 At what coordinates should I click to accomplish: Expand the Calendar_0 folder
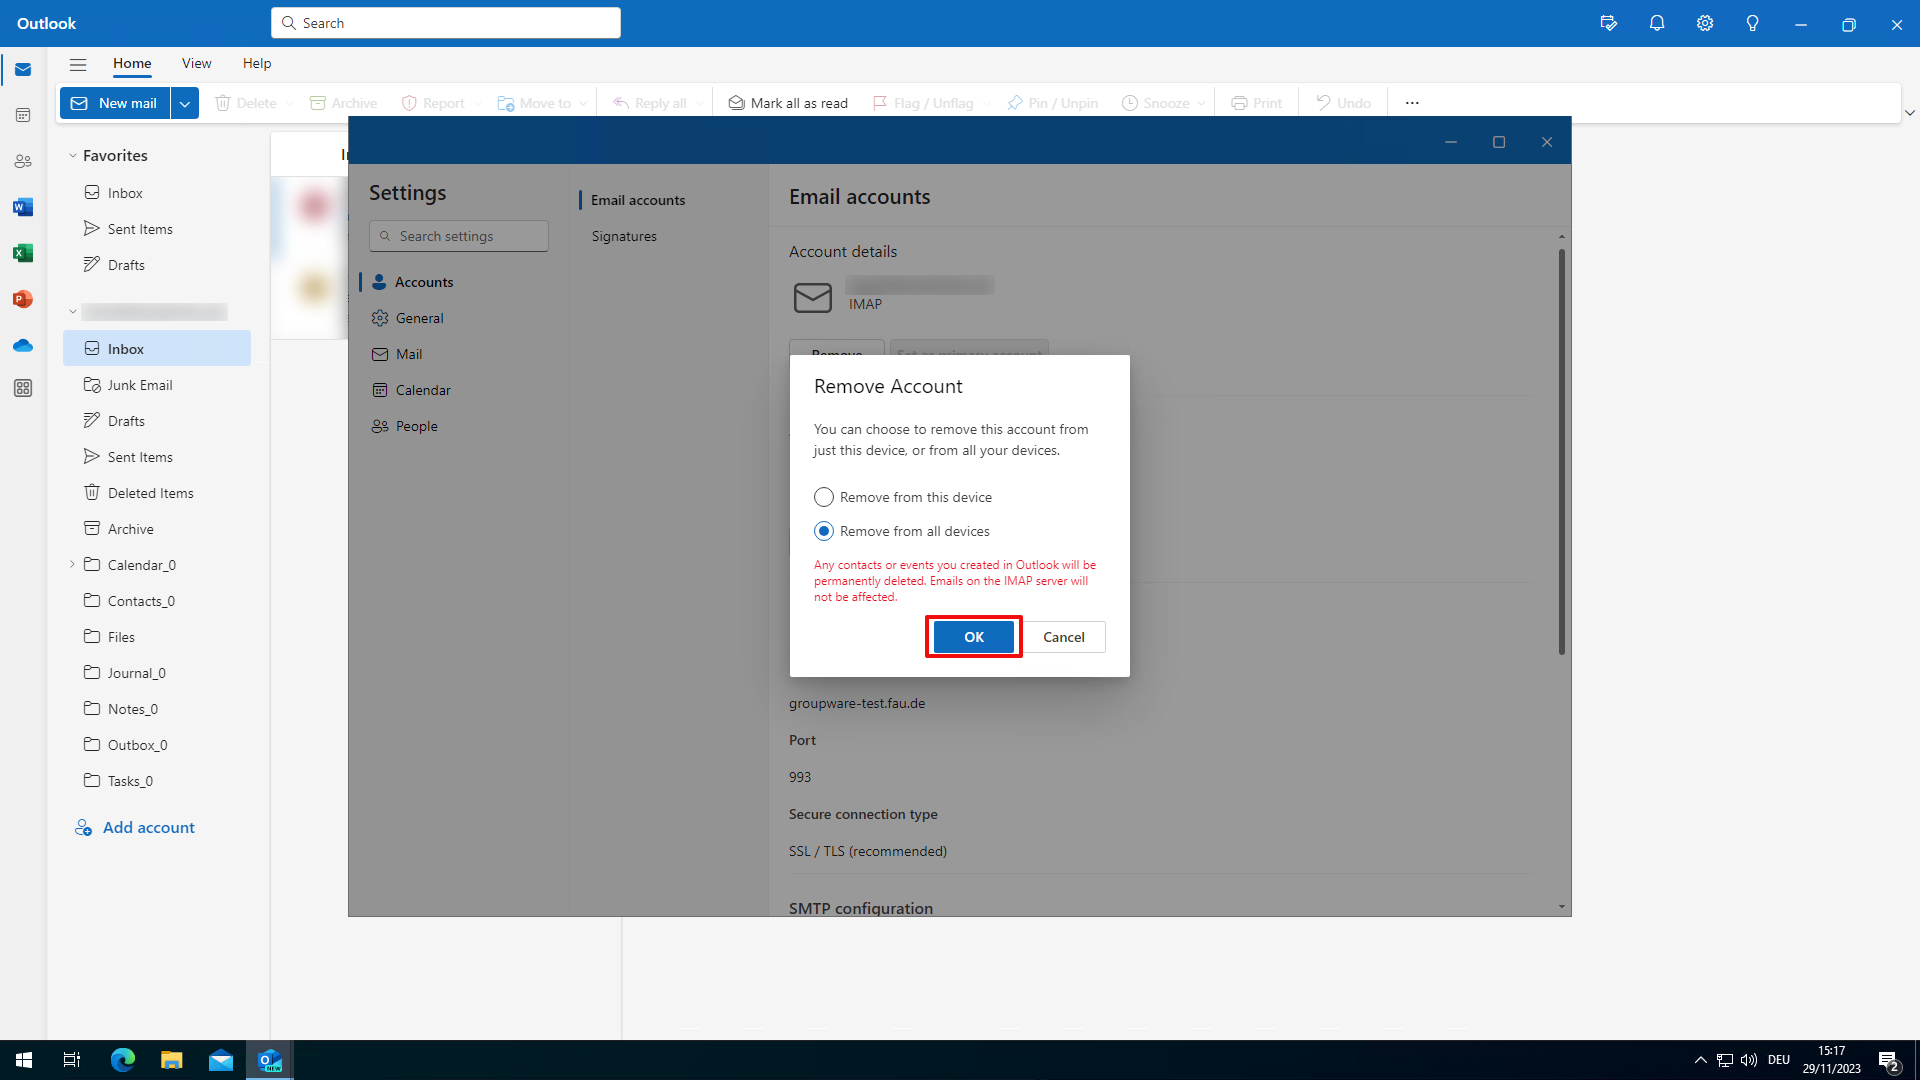pos(73,565)
